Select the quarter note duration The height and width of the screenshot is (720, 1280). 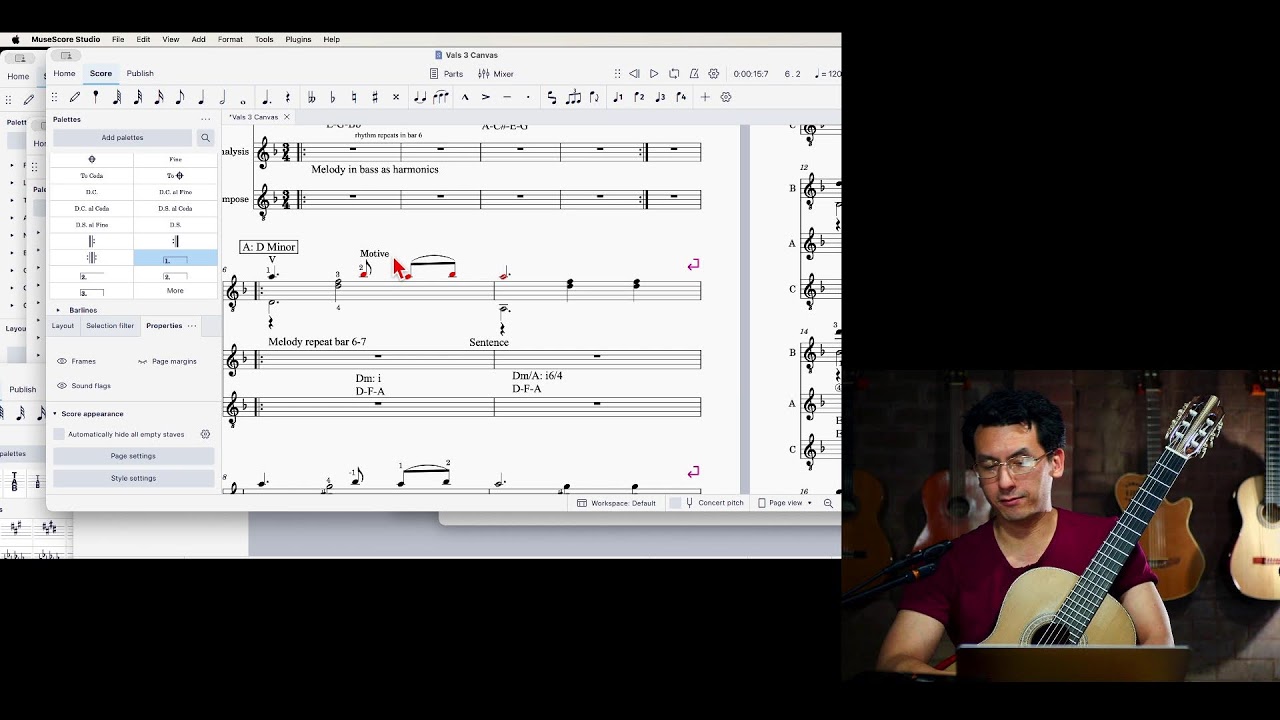click(x=201, y=97)
